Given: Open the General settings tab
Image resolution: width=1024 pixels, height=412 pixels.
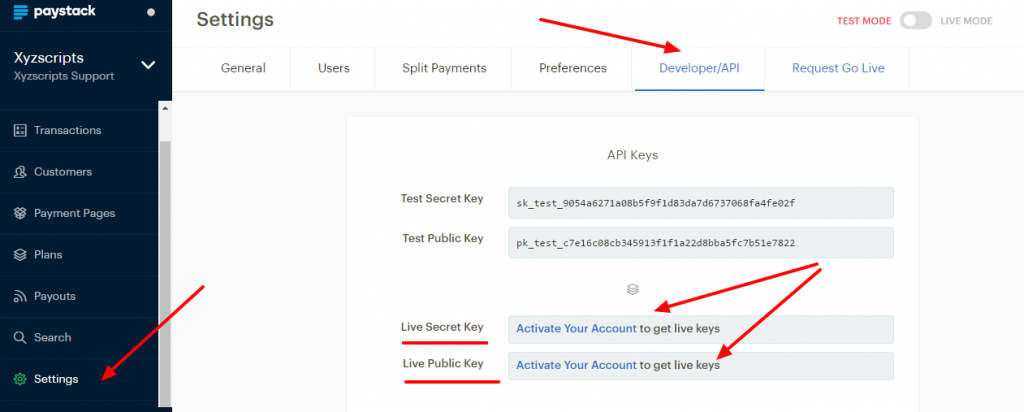Looking at the screenshot, I should 243,68.
